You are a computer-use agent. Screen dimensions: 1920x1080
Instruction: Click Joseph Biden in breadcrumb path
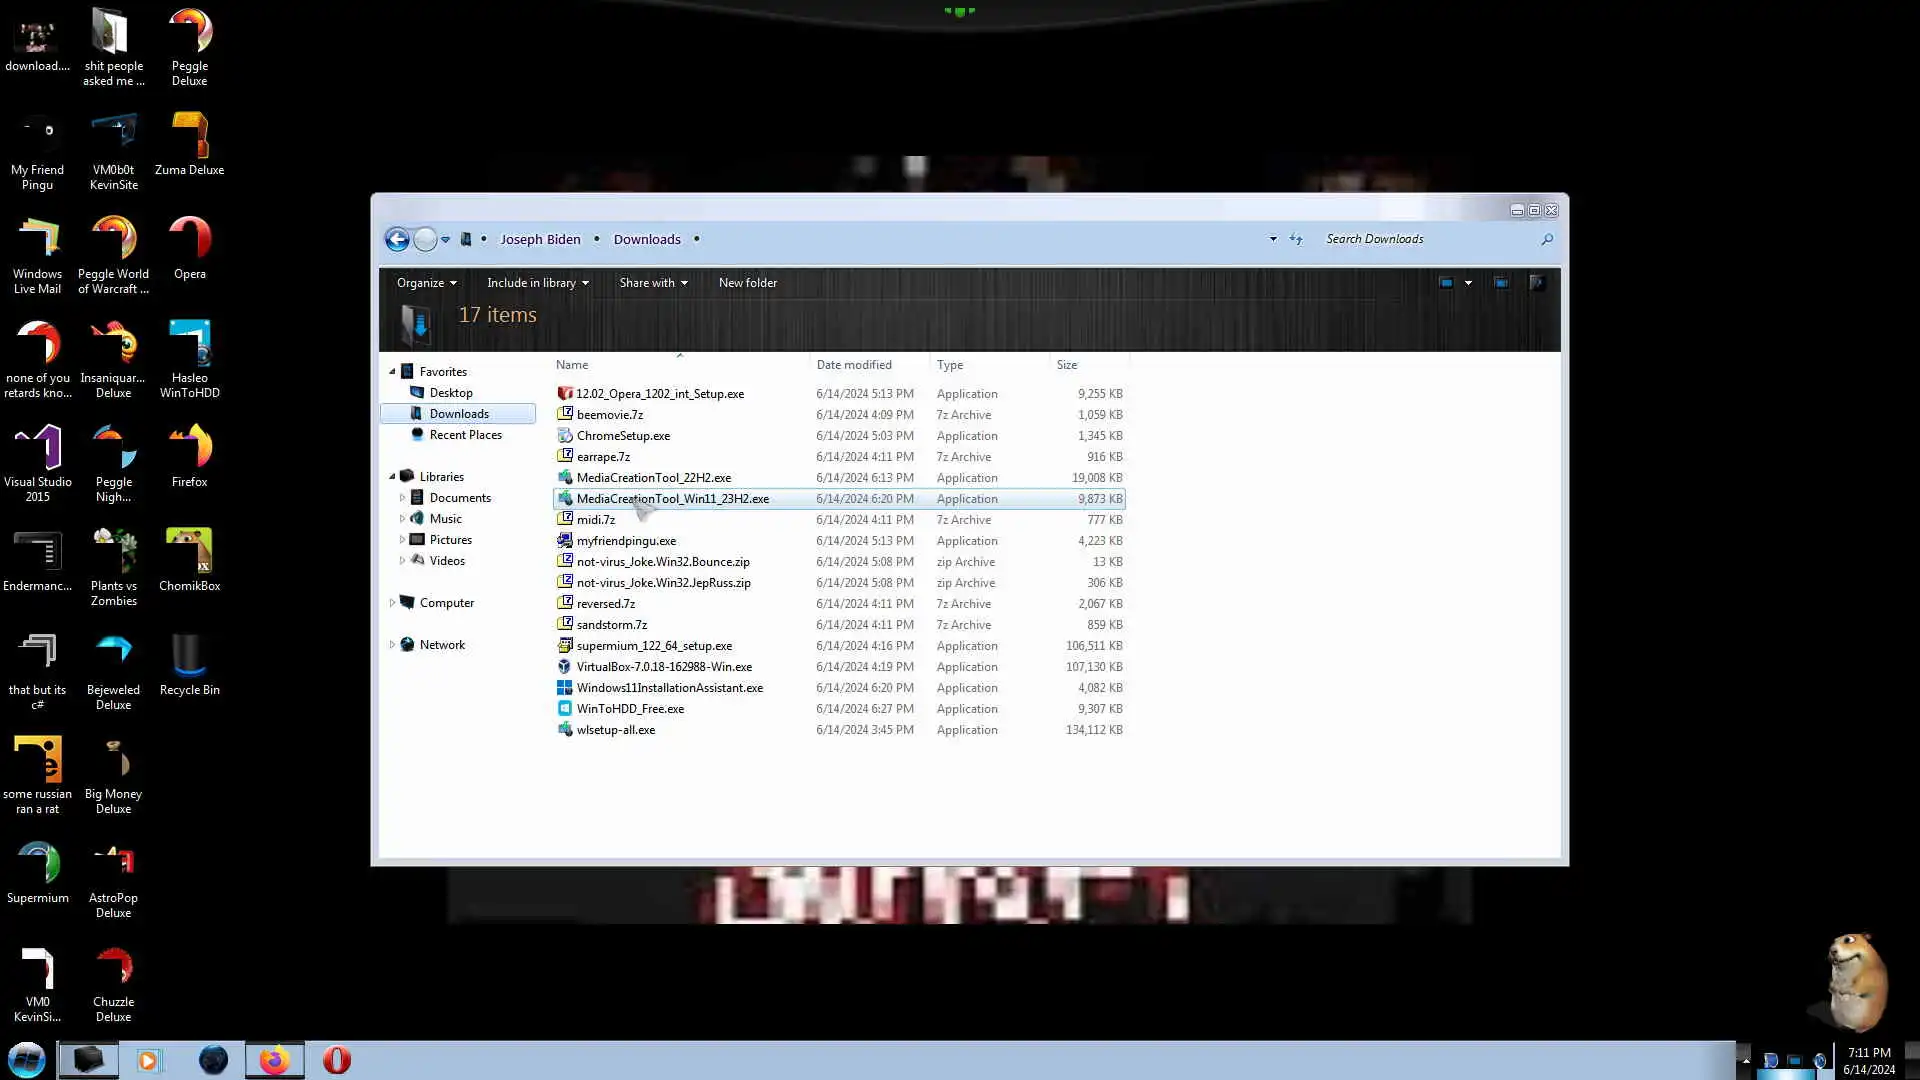(540, 240)
